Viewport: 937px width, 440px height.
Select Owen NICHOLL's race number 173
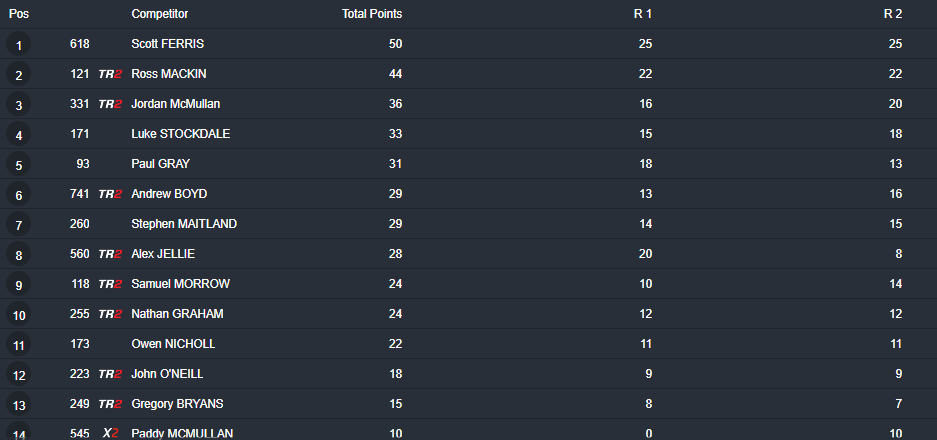click(79, 344)
